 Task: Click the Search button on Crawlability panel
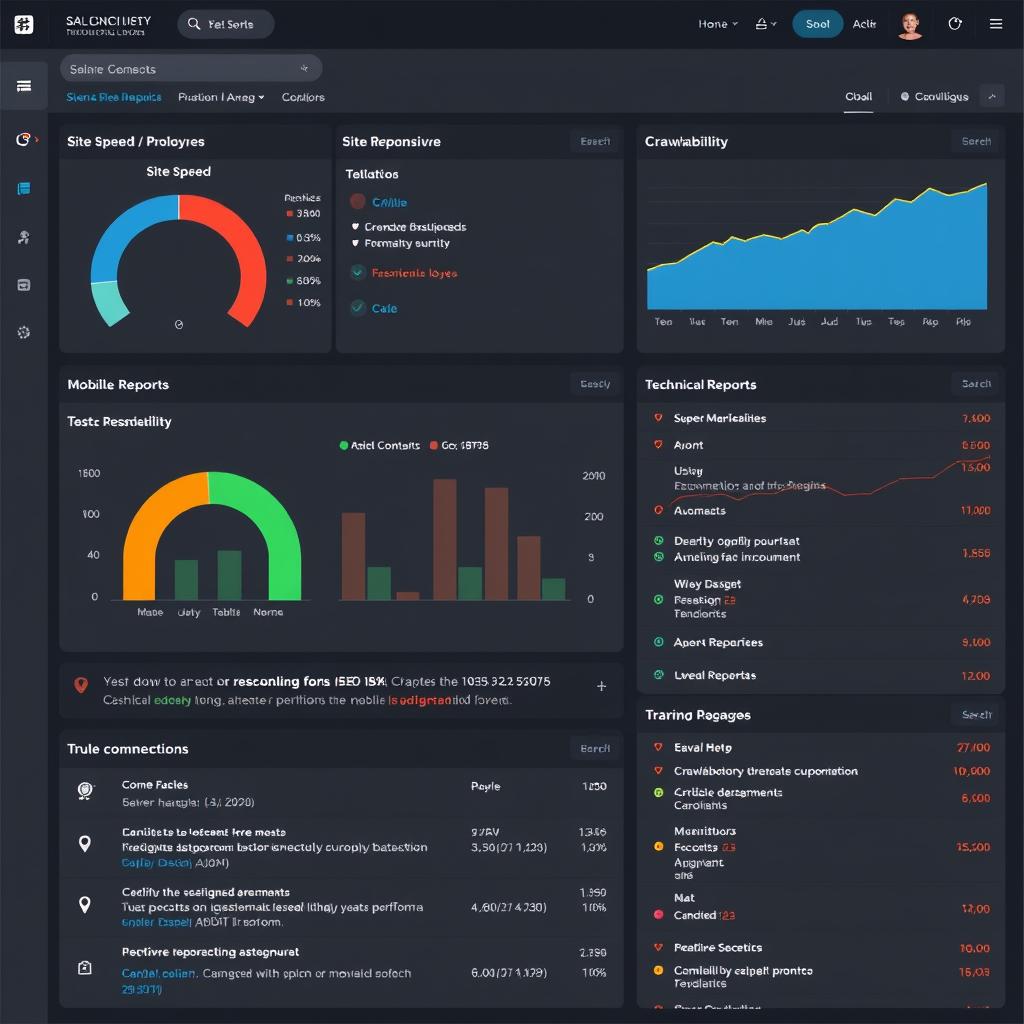pos(975,141)
